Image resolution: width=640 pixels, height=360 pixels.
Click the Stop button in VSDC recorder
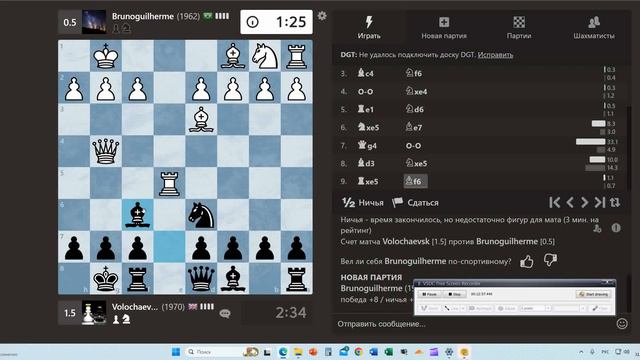tap(454, 294)
